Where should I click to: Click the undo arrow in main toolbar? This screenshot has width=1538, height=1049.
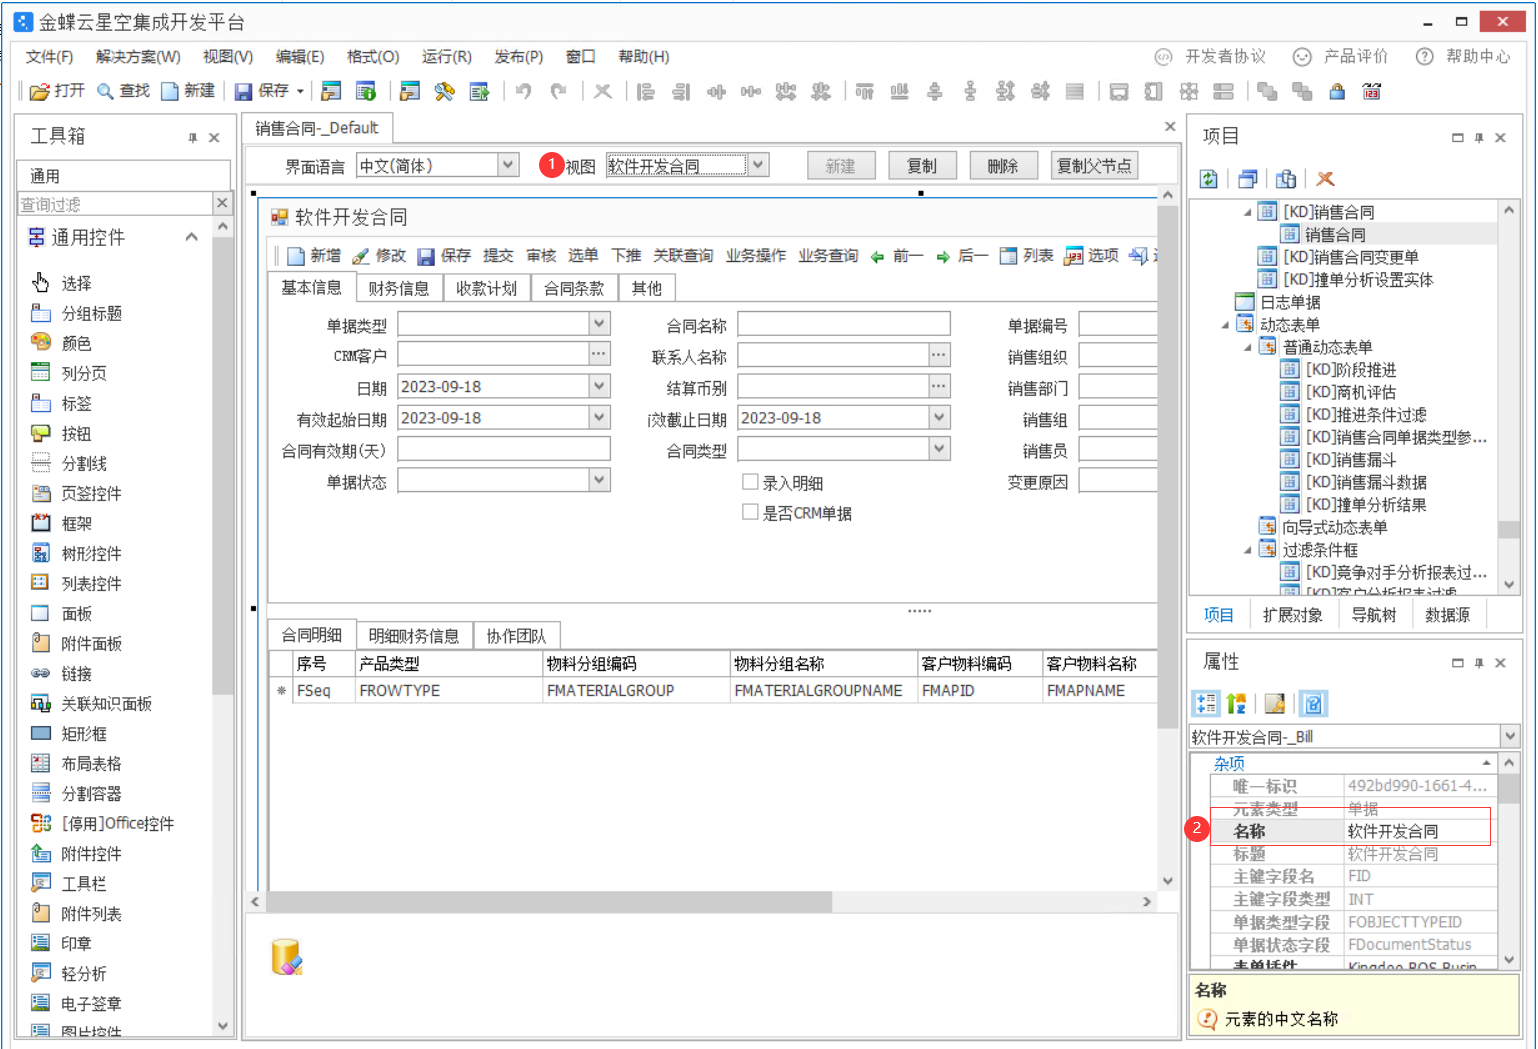click(523, 91)
